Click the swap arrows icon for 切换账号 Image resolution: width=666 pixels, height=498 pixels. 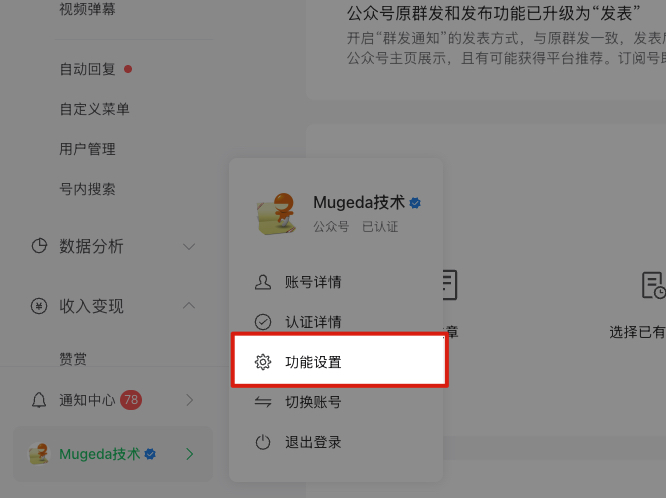pyautogui.click(x=262, y=402)
